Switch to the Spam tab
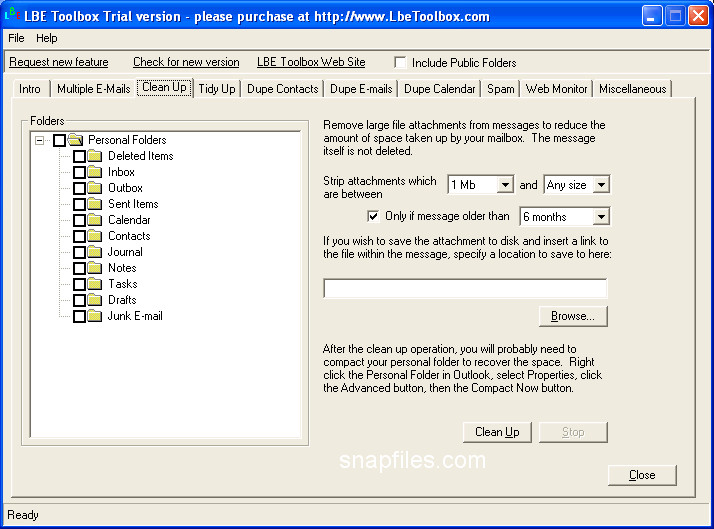Screen dimensions: 714x529 pos(500,89)
